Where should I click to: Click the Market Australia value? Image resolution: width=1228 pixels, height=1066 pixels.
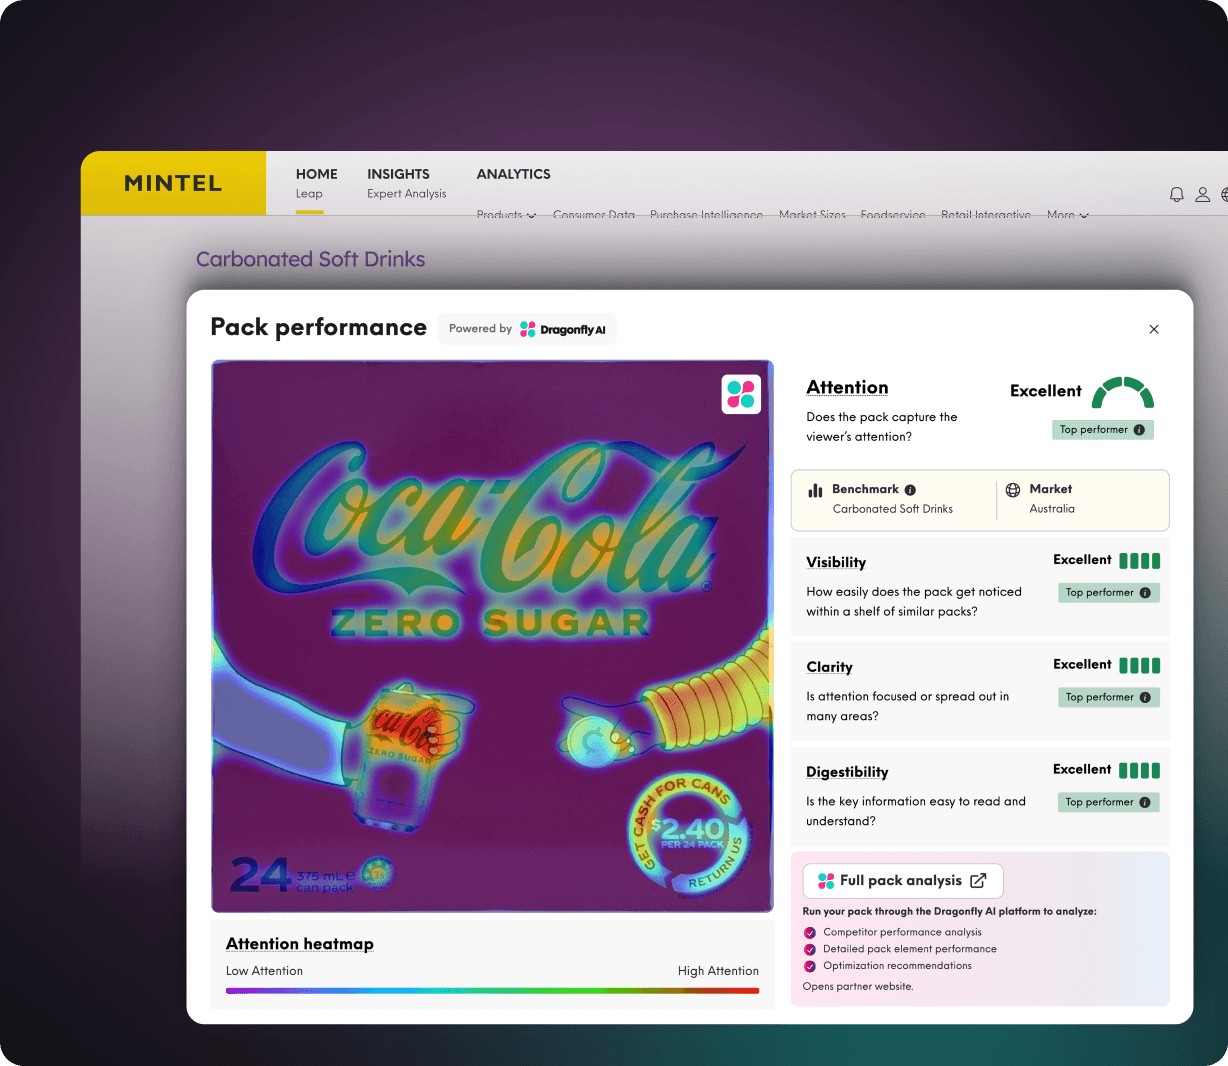pos(1052,509)
